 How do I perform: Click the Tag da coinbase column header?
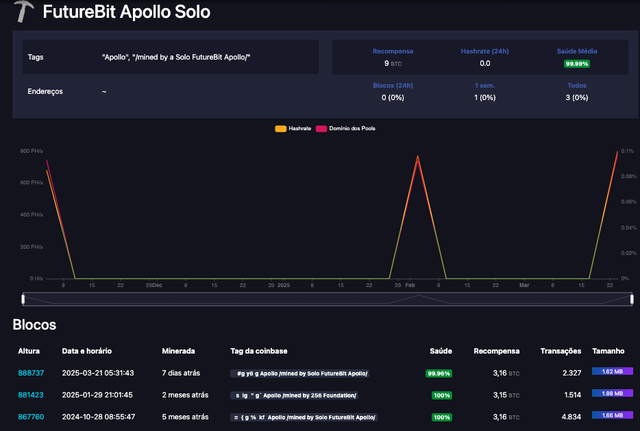click(259, 351)
